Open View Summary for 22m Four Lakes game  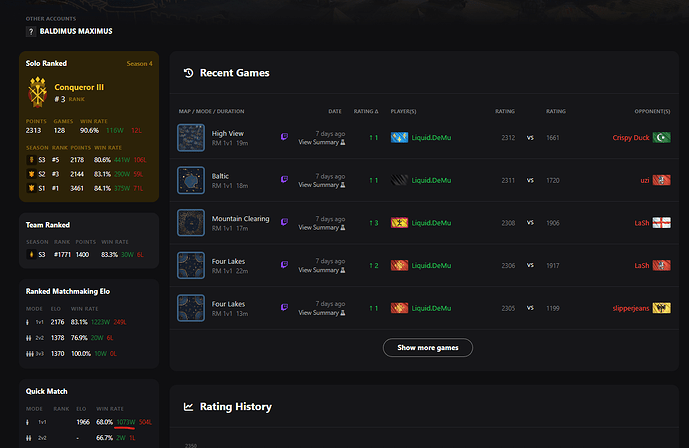(322, 270)
